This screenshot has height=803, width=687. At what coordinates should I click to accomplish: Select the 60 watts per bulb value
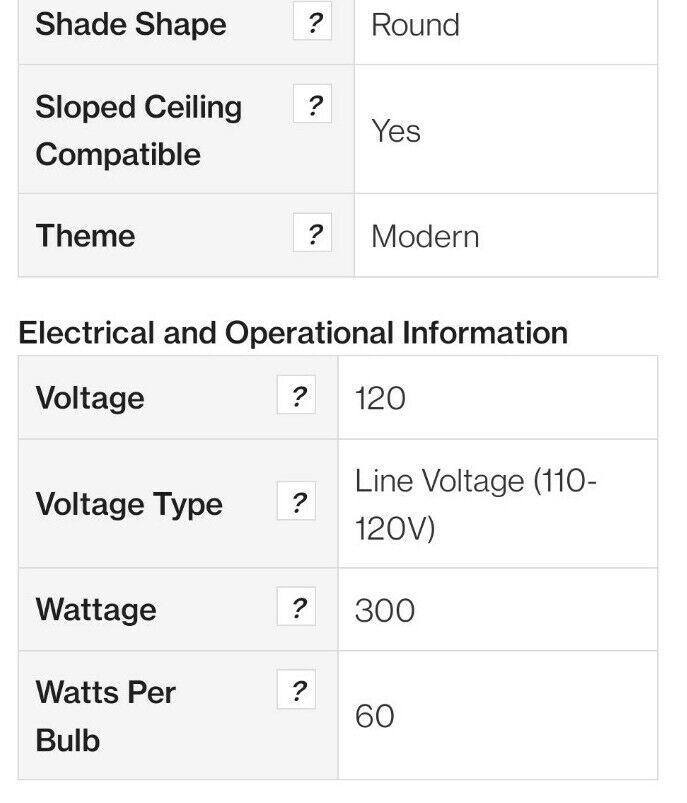pyautogui.click(x=374, y=715)
